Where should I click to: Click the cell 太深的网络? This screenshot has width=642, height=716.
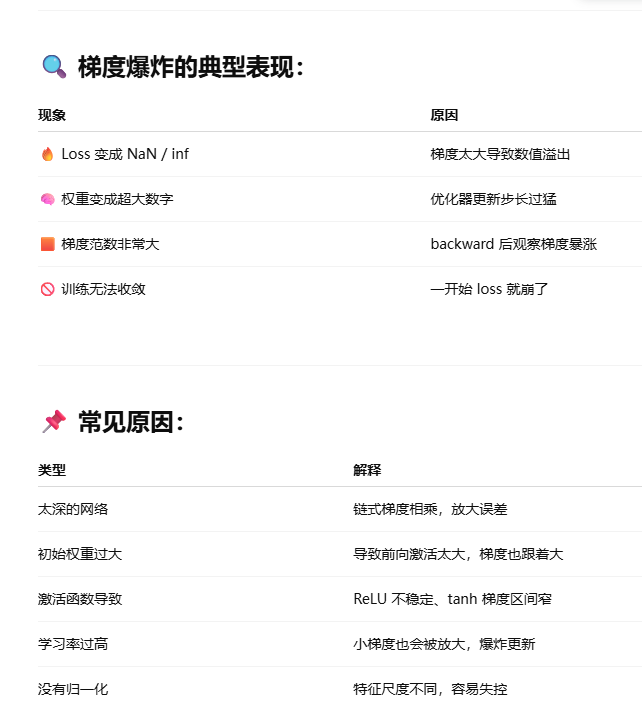point(73,509)
